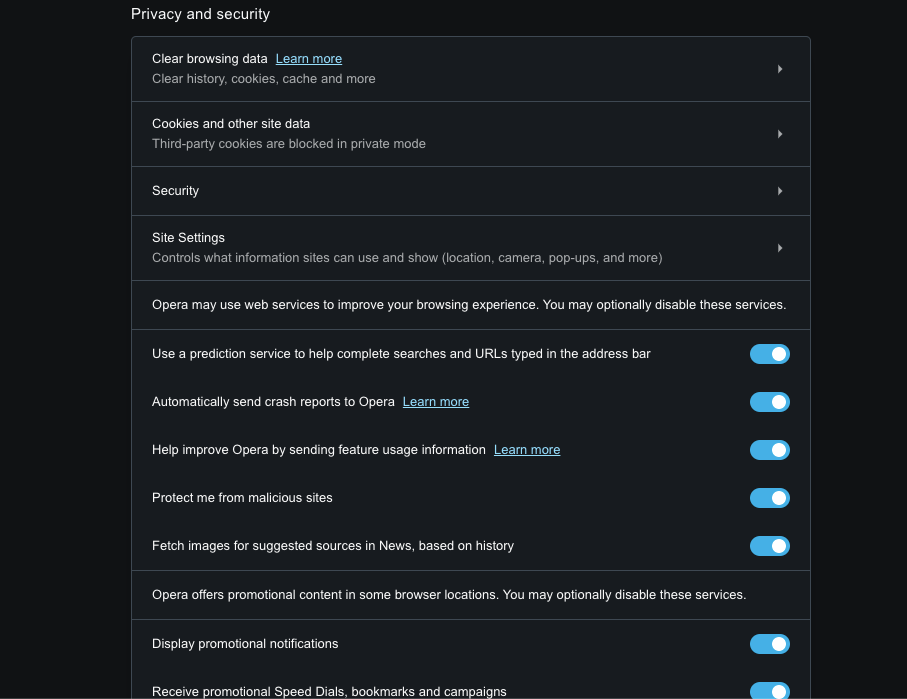Screen dimensions: 907x699
Task: Expand the Site Settings arrow
Action: [780, 248]
